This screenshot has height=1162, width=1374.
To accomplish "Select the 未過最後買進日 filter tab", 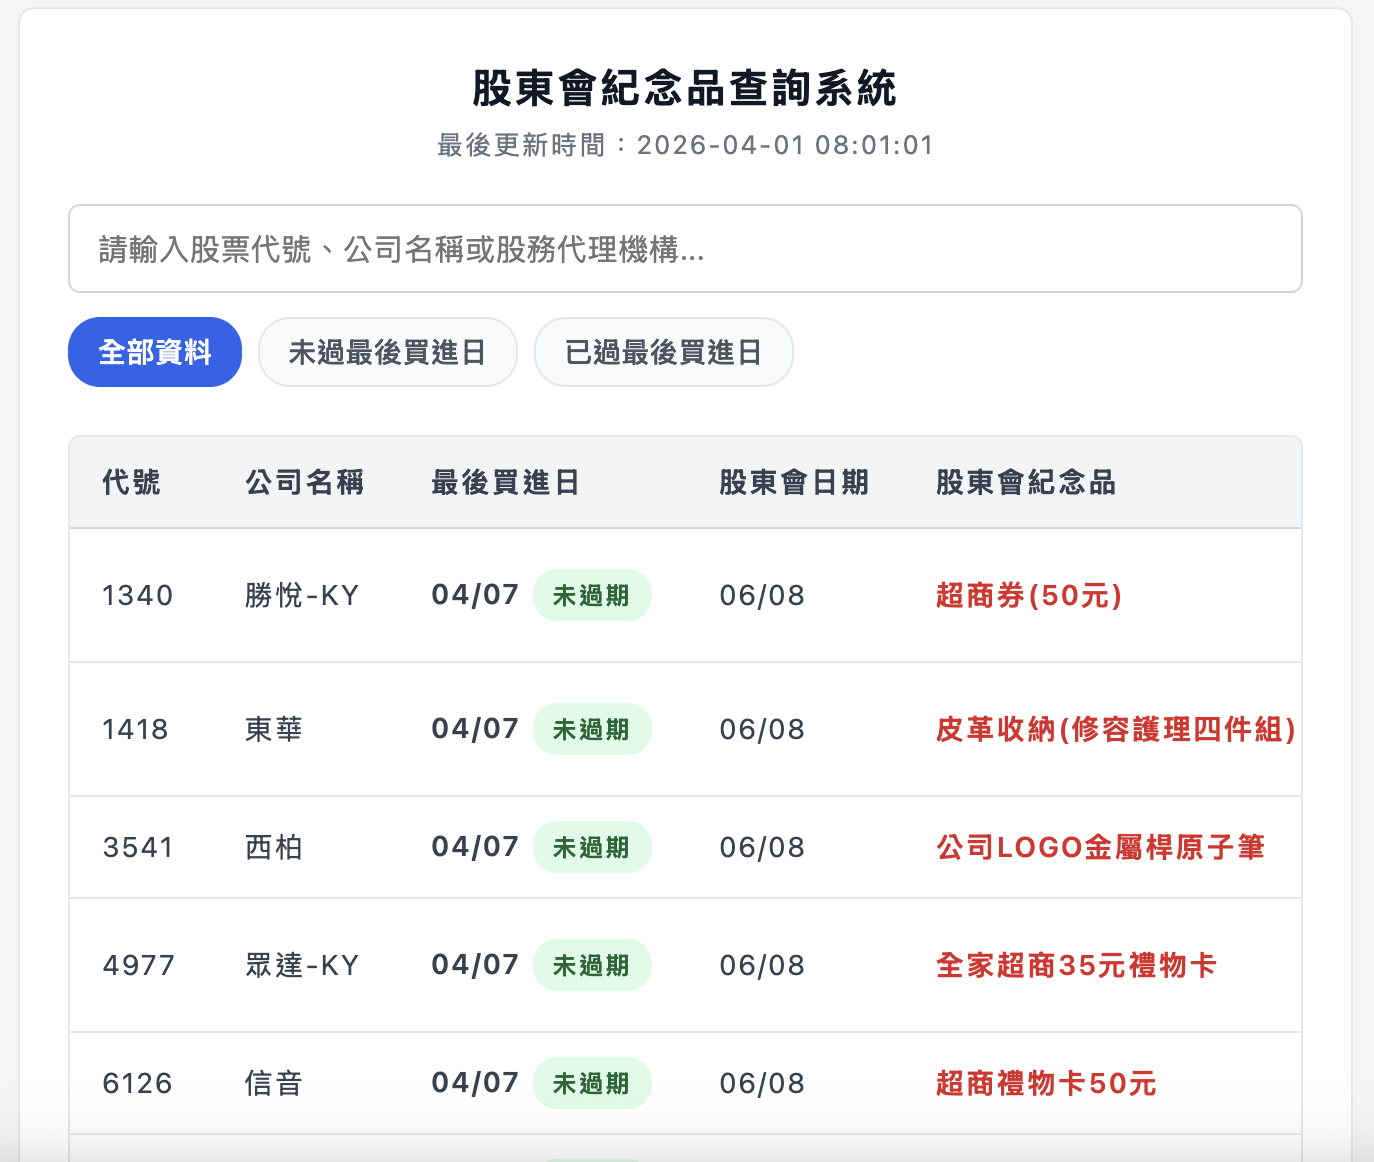I will [x=388, y=352].
